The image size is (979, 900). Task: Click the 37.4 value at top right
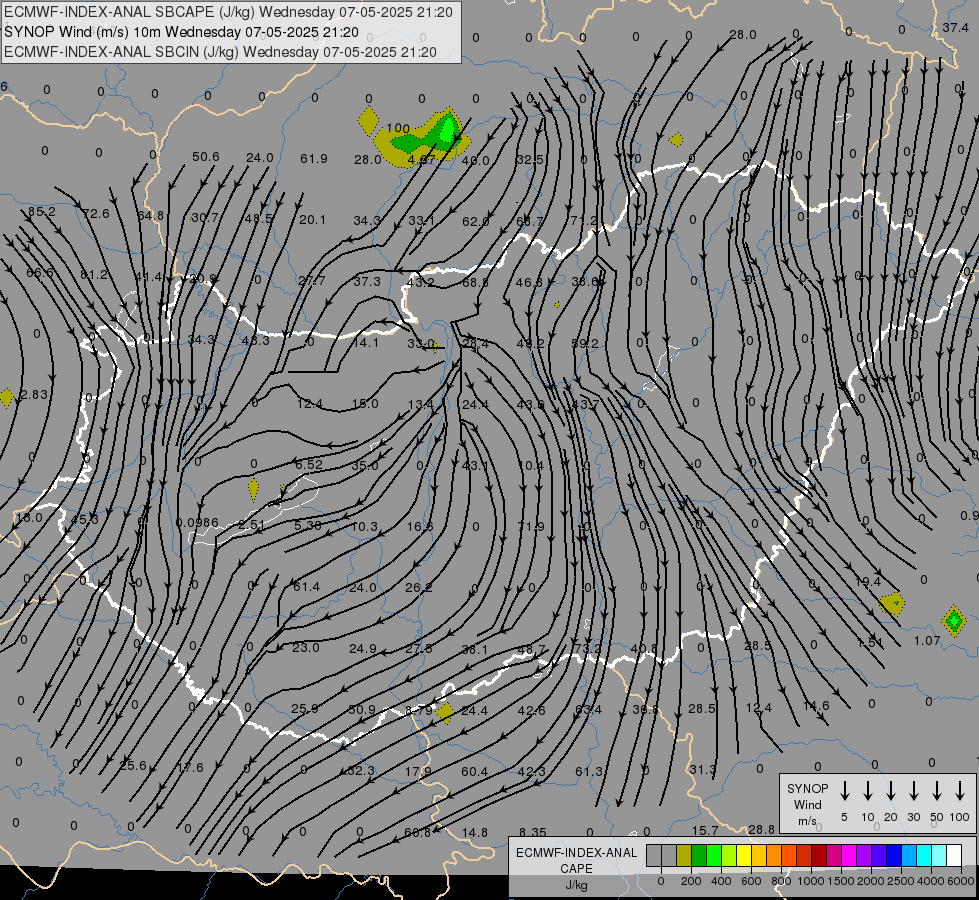pos(955,27)
